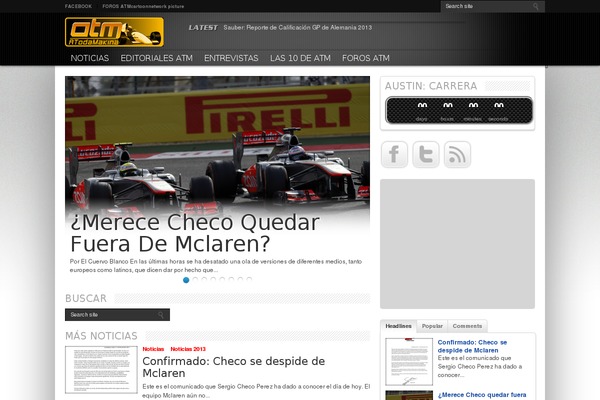Viewport: 600px width, 400px height.
Task: Open article title Confirmado: Checo se despide de Mclaren
Action: [x=233, y=367]
